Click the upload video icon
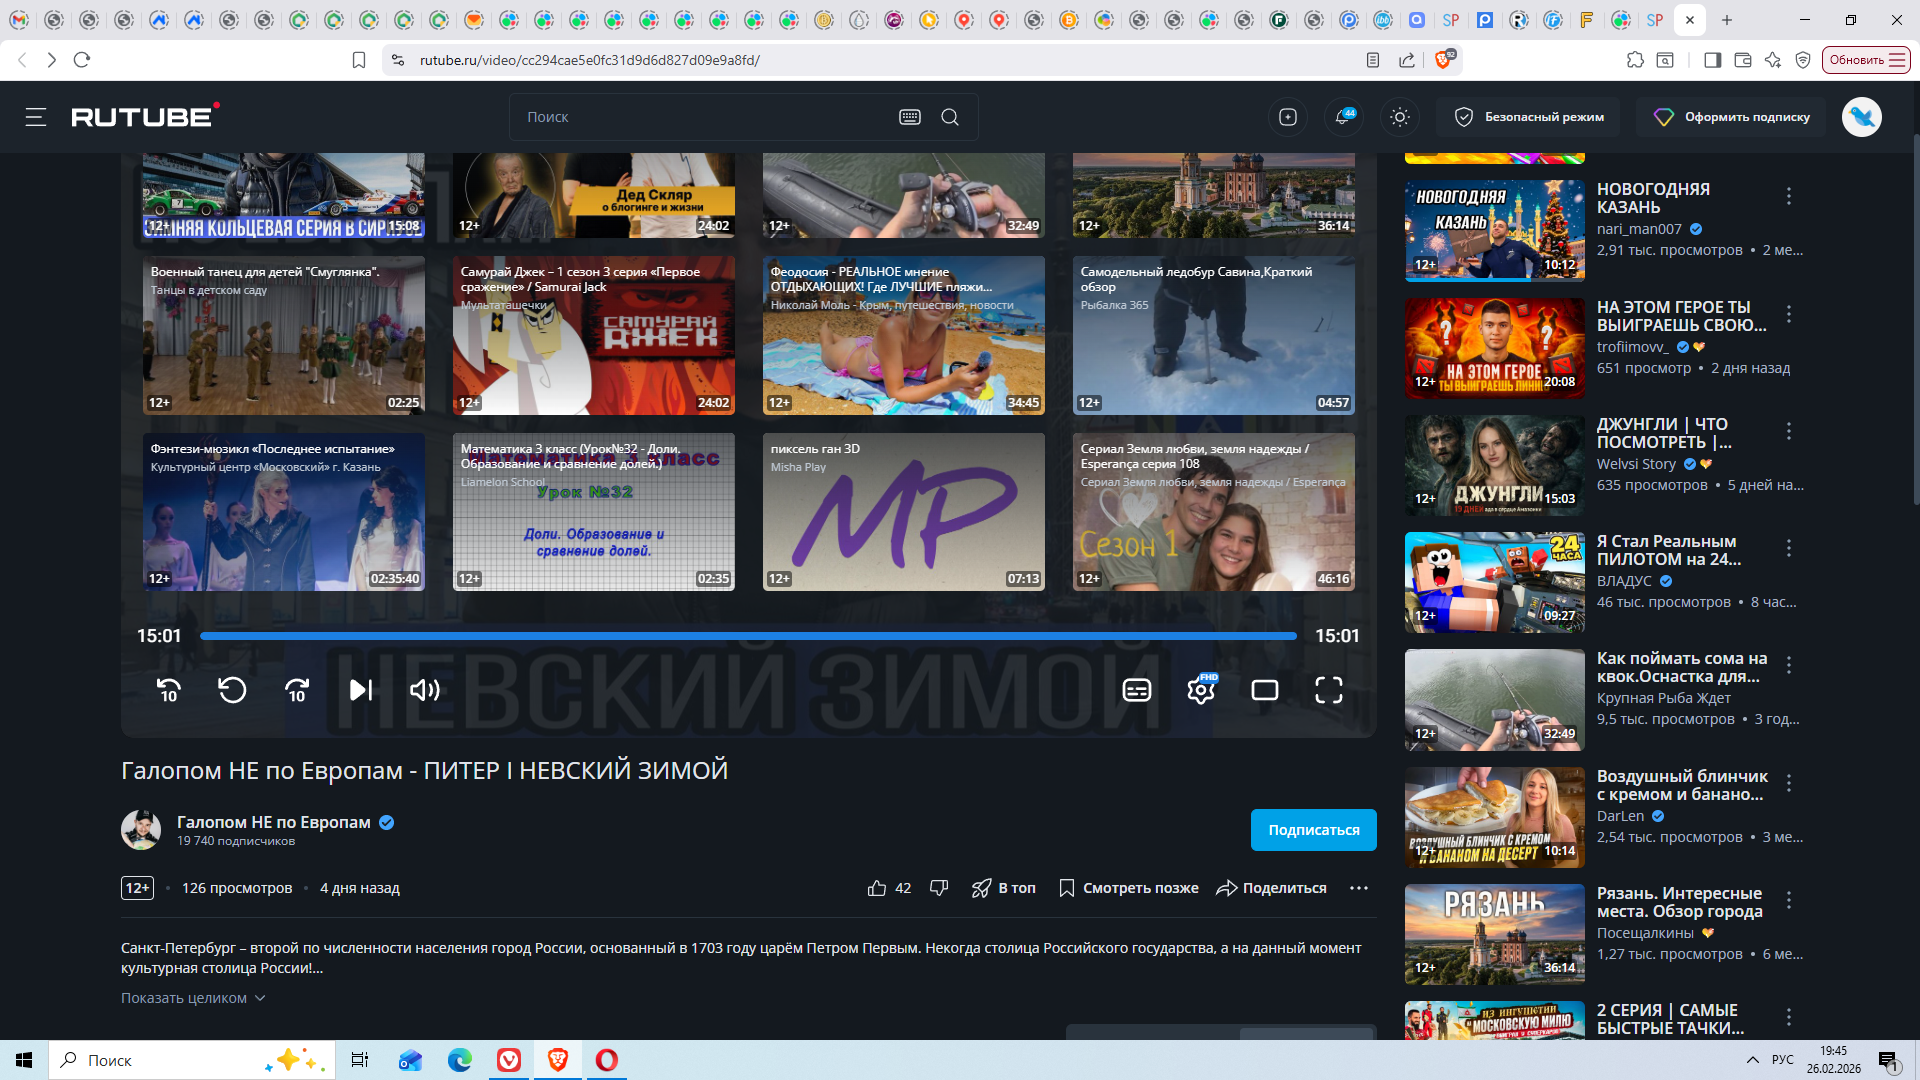Image resolution: width=1920 pixels, height=1080 pixels. pos(1288,117)
